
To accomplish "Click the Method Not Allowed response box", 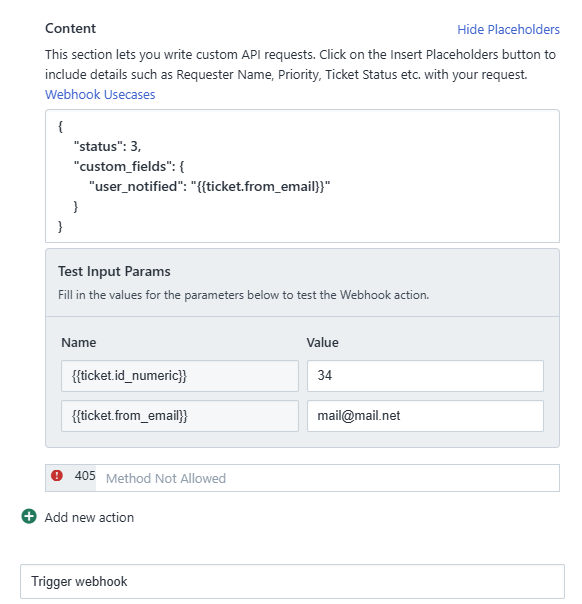I will 327,478.
